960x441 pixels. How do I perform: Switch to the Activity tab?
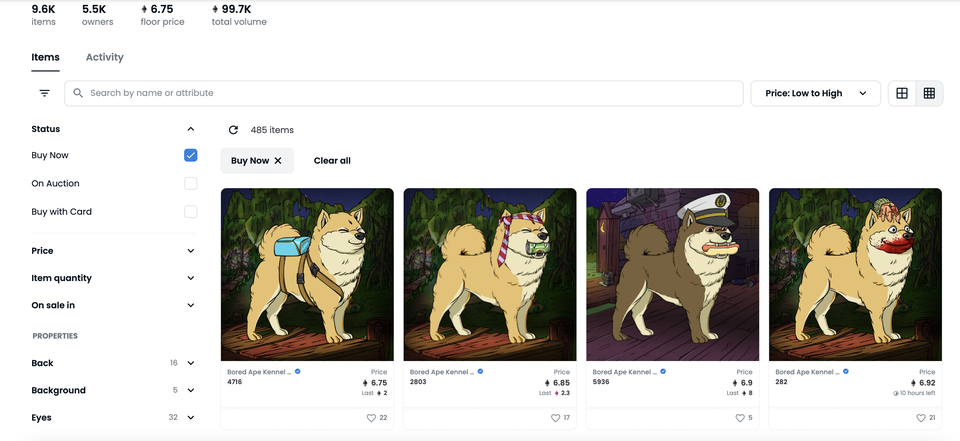tap(105, 57)
